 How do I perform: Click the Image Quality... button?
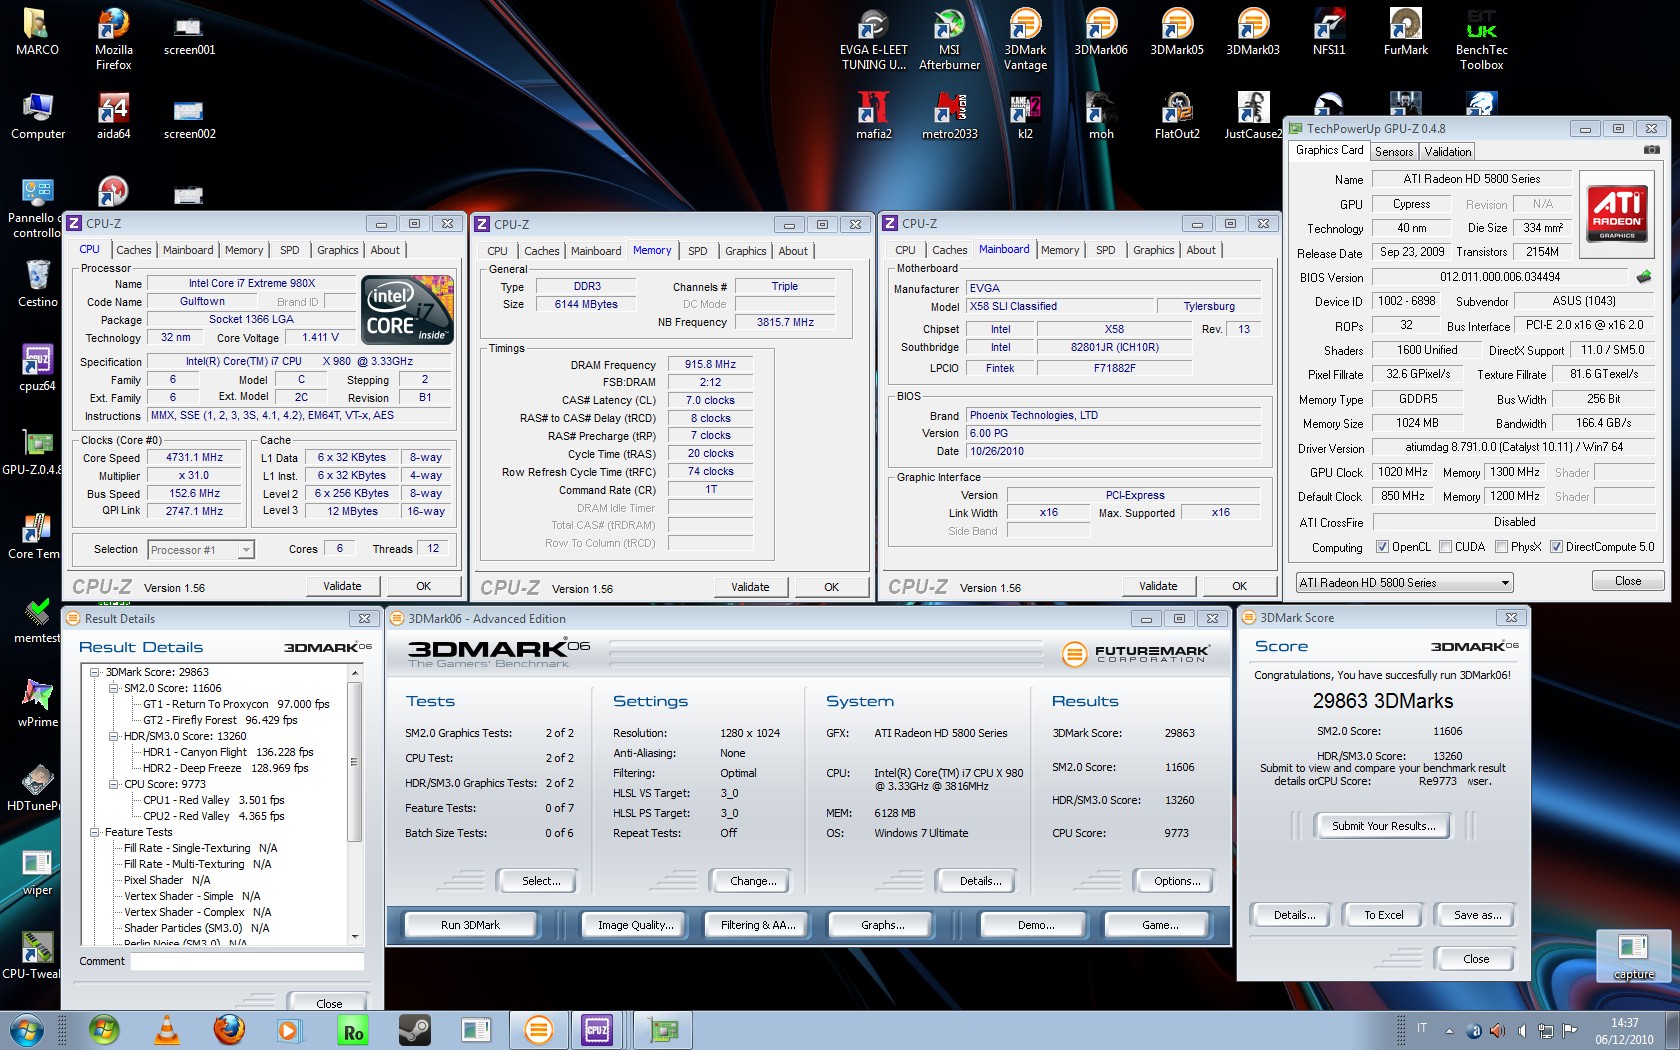(636, 925)
